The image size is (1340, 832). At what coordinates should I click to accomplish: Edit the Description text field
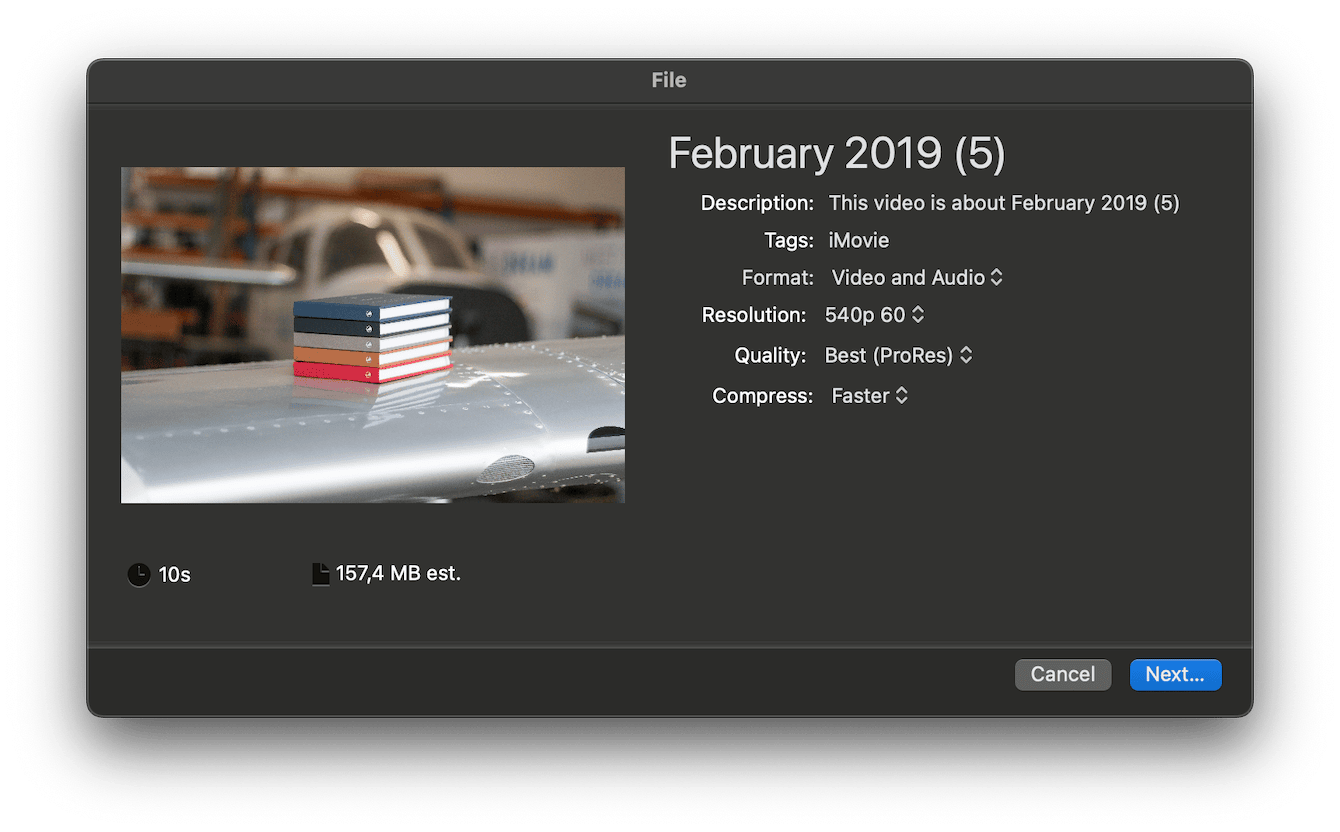coord(1004,203)
